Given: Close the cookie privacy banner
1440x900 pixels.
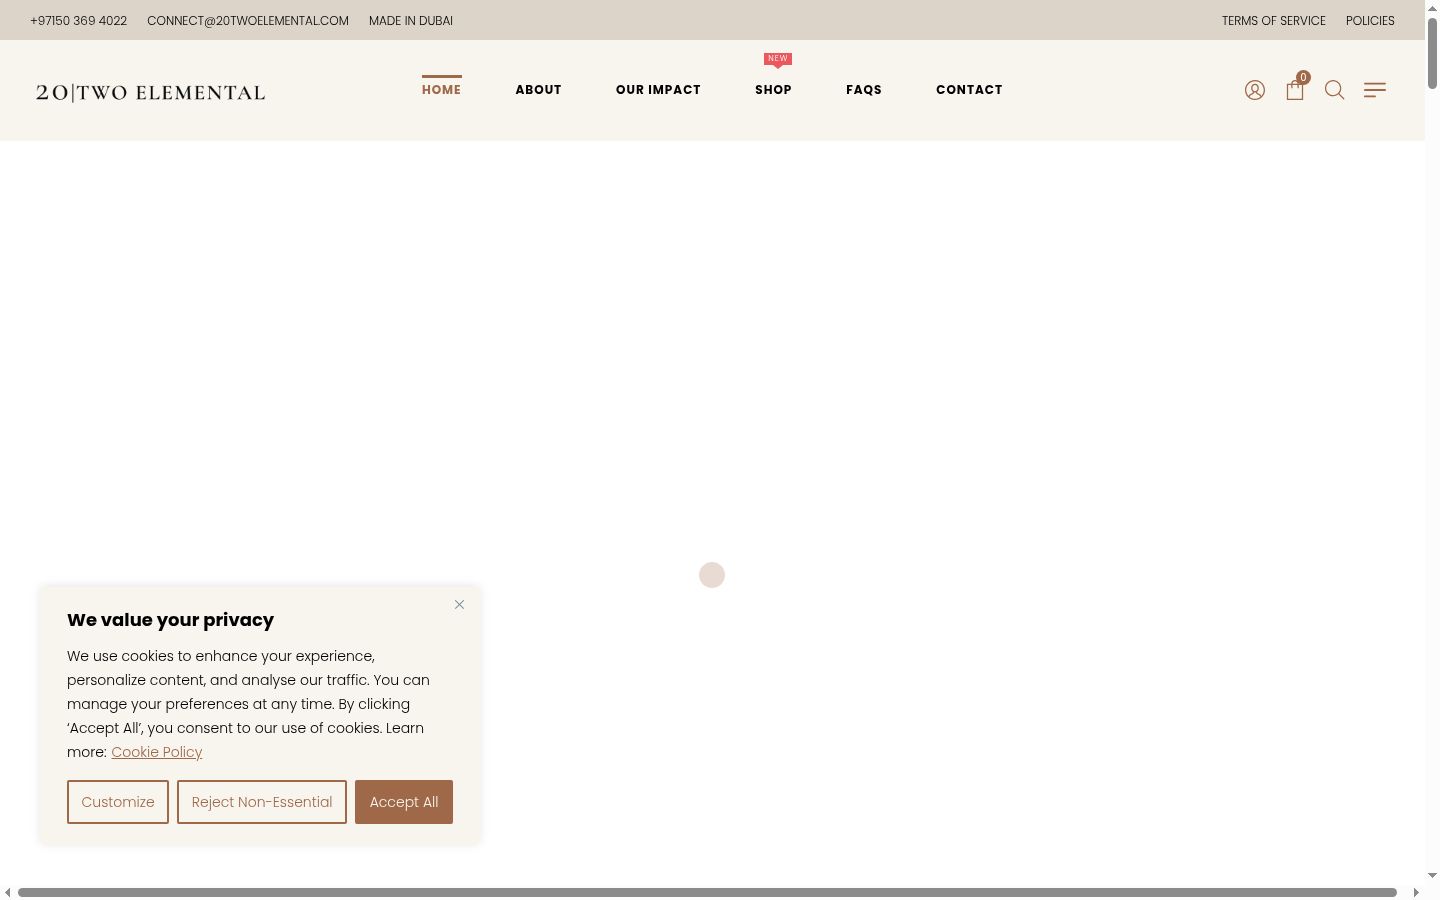Looking at the screenshot, I should 459,604.
